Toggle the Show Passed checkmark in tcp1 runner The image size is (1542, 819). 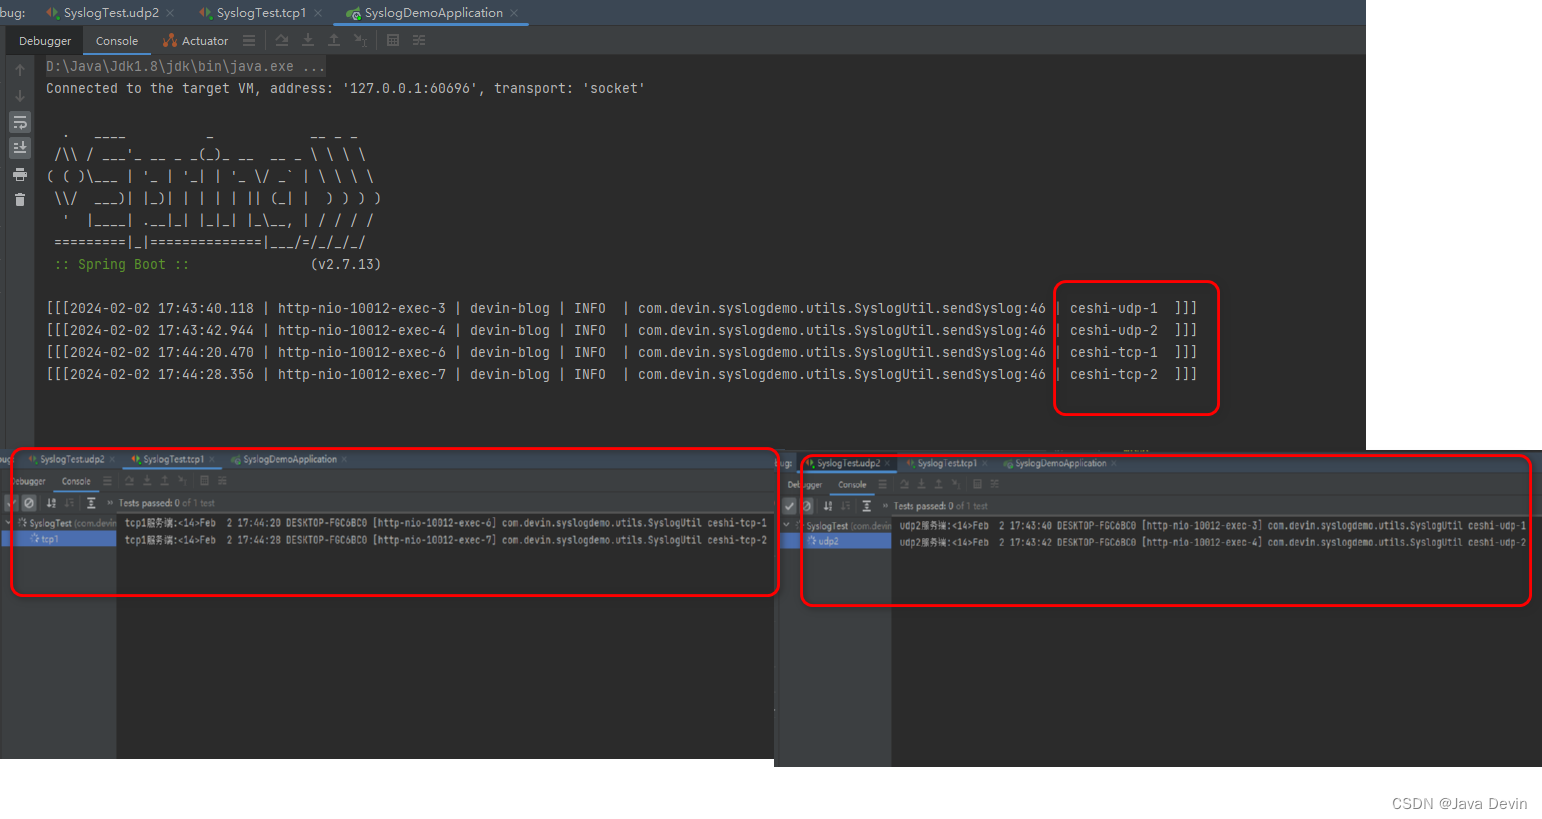[x=11, y=503]
